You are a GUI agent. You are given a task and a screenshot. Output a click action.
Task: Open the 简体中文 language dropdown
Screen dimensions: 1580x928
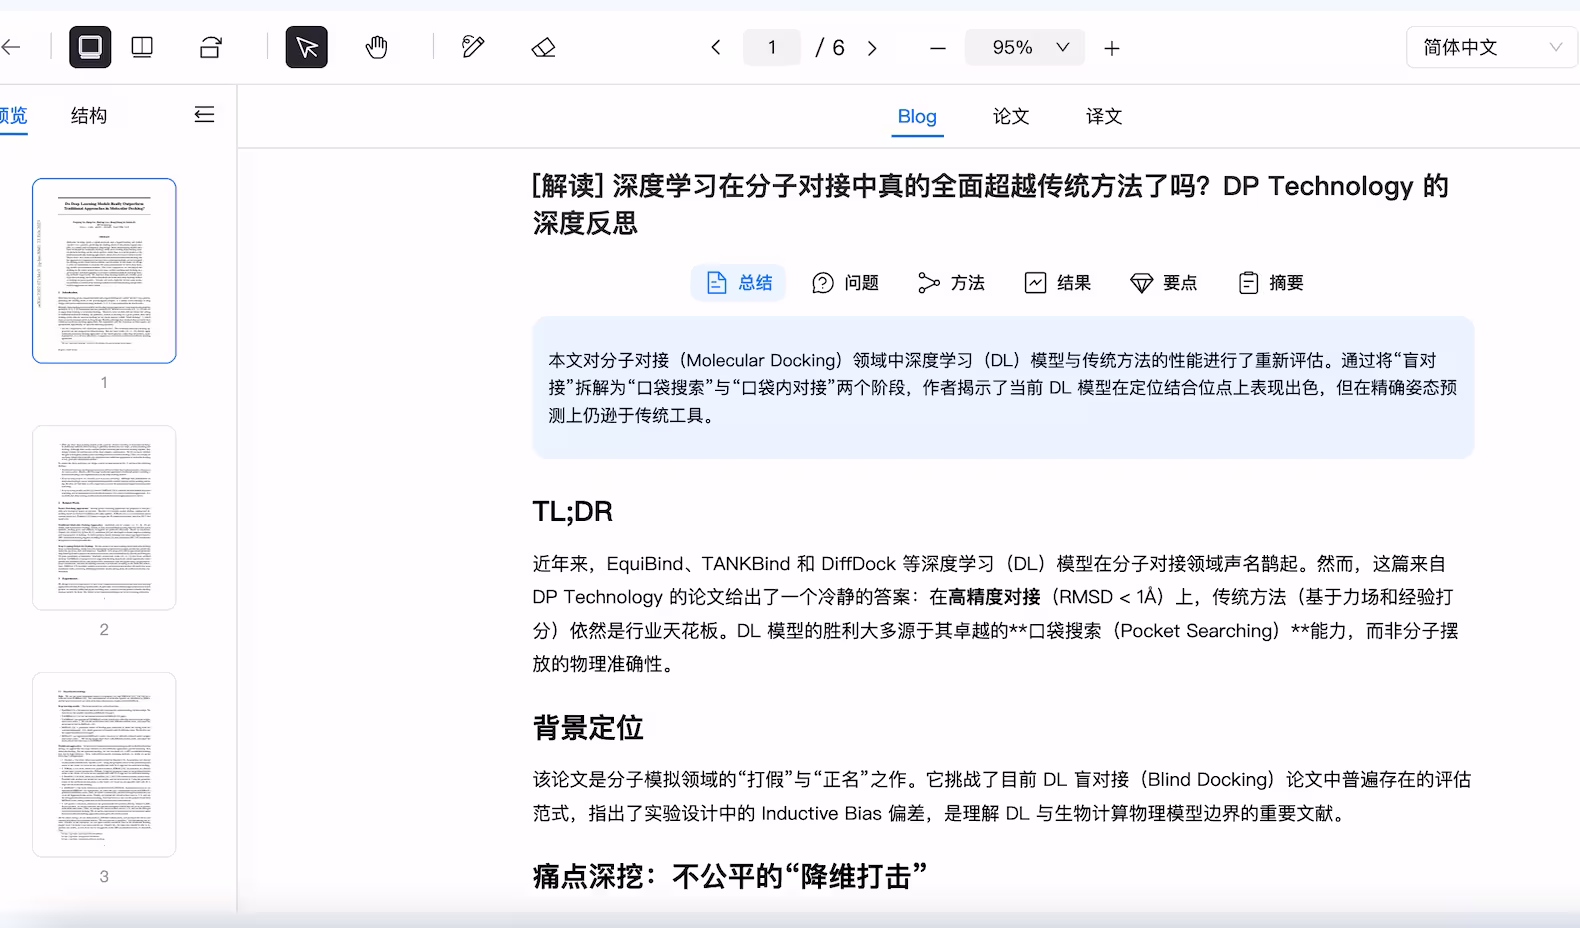pyautogui.click(x=1492, y=47)
